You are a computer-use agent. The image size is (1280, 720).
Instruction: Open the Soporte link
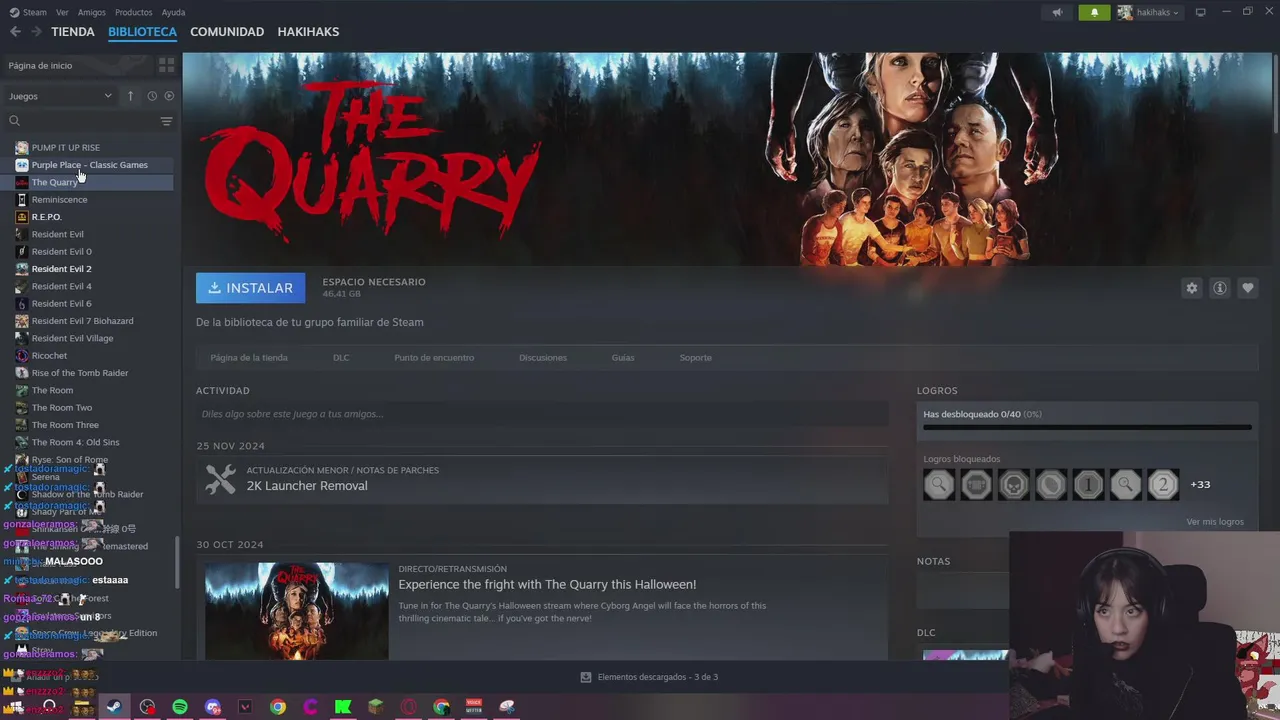pyautogui.click(x=696, y=357)
